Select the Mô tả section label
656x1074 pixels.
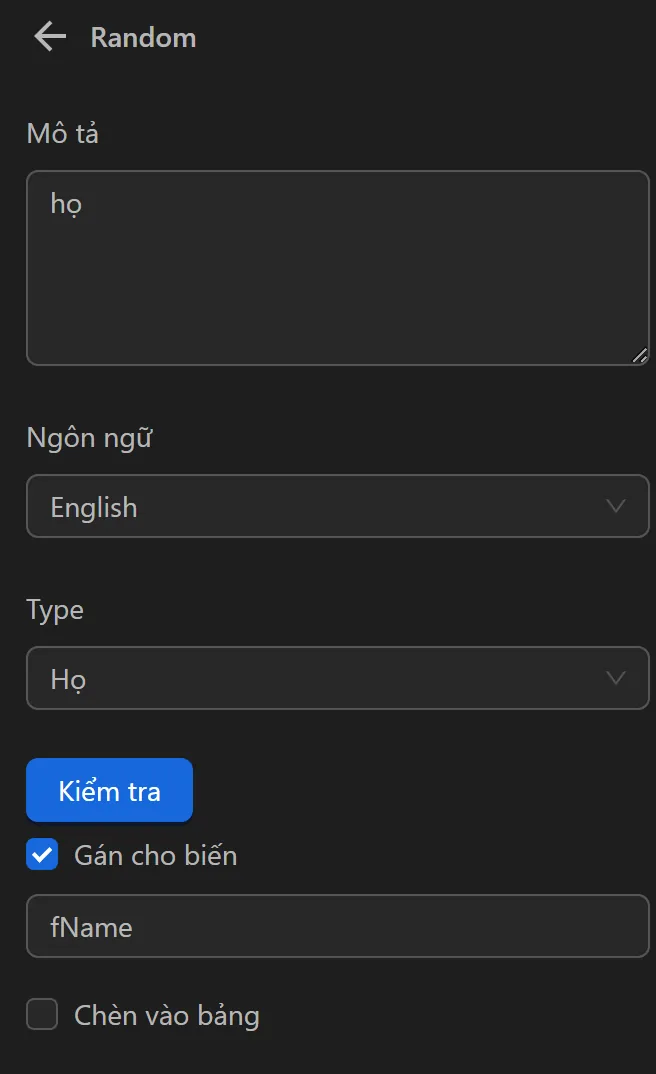click(62, 133)
